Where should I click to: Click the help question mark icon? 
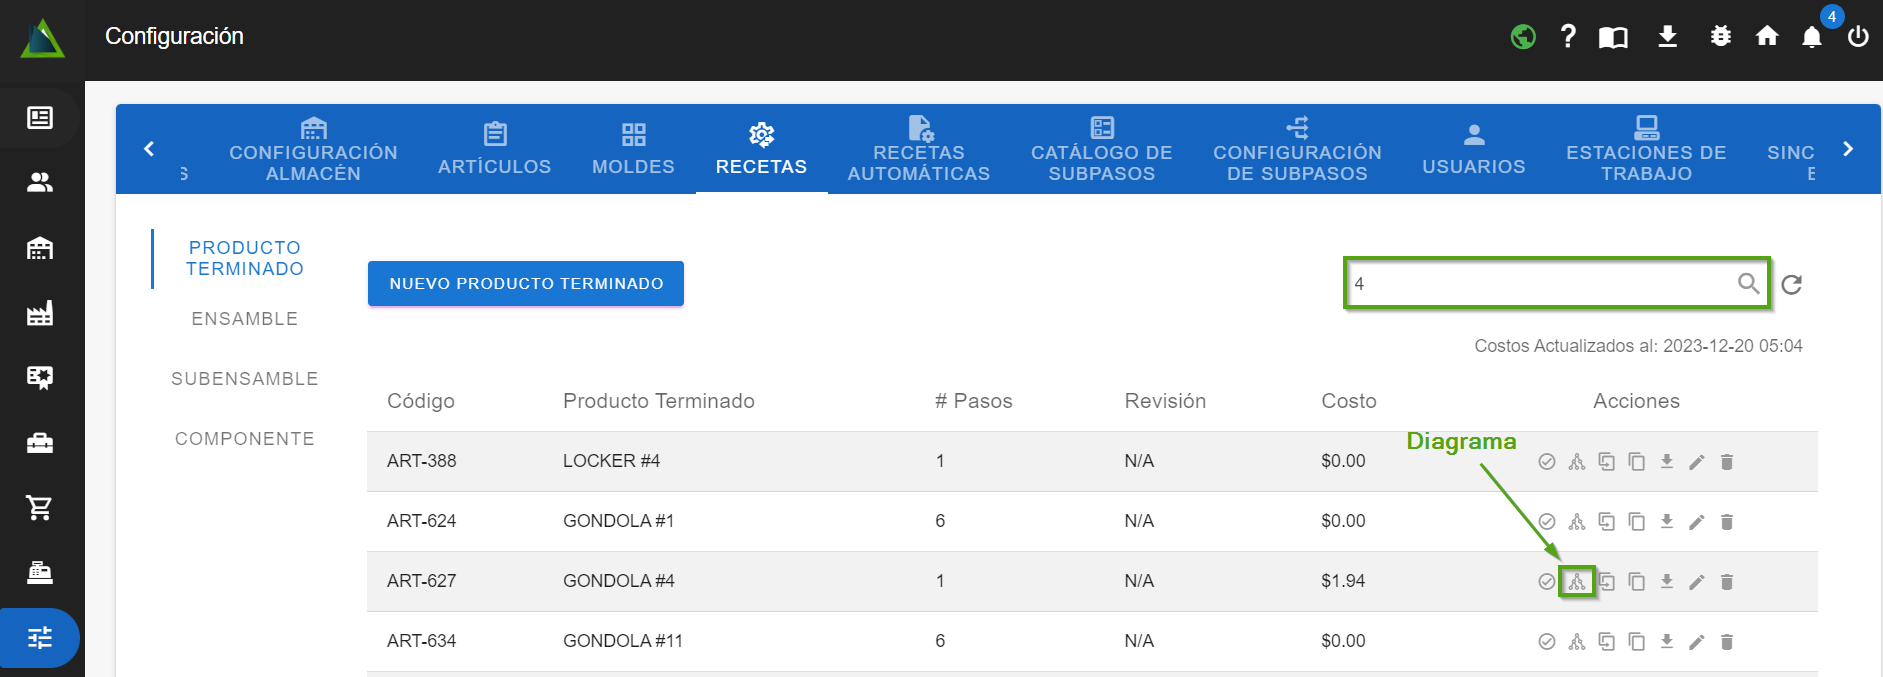[x=1568, y=37]
